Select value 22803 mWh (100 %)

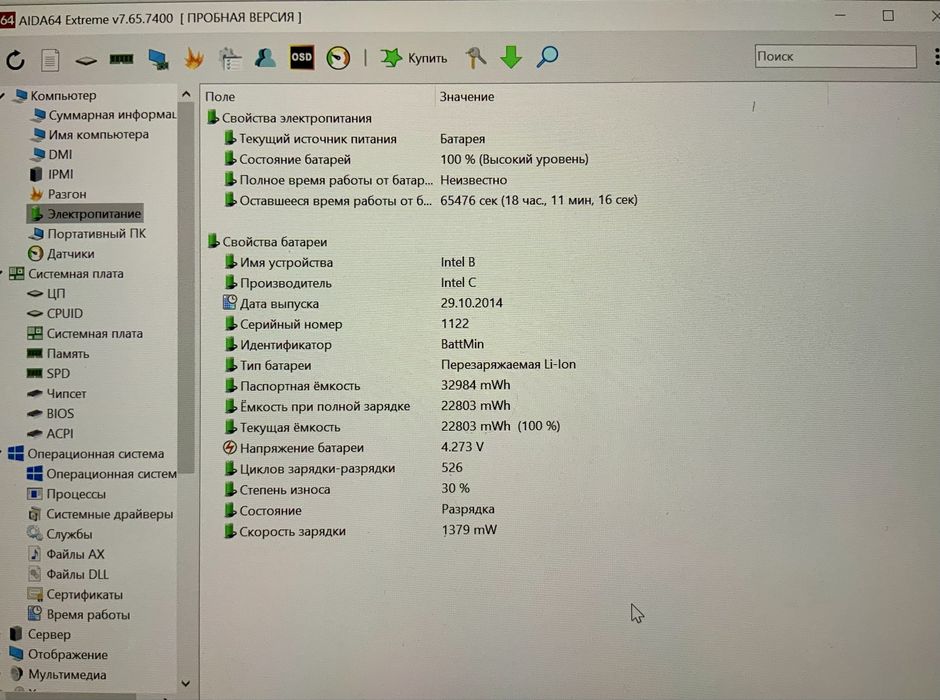pos(501,426)
